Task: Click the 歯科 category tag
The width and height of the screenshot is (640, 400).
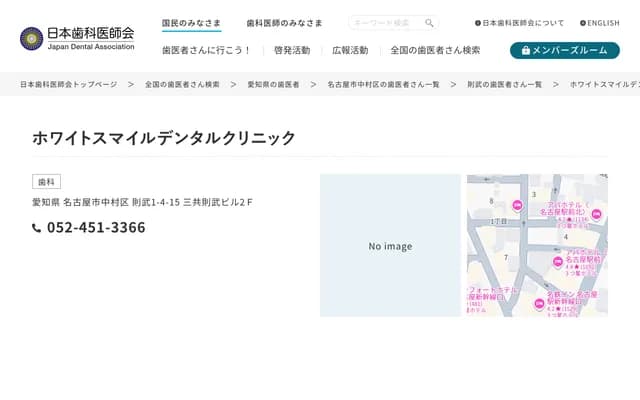Action: pyautogui.click(x=46, y=182)
